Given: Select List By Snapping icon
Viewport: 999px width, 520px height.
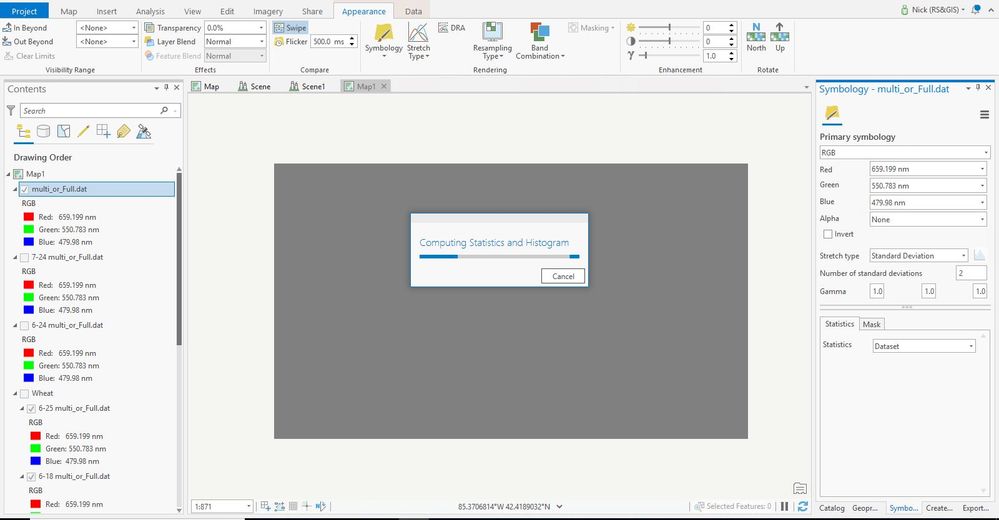Looking at the screenshot, I should [x=103, y=131].
